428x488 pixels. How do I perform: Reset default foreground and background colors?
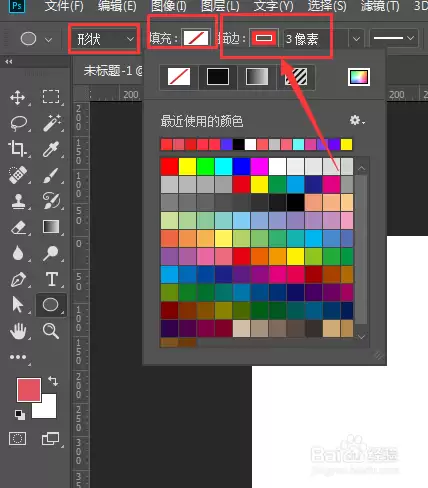[20, 415]
